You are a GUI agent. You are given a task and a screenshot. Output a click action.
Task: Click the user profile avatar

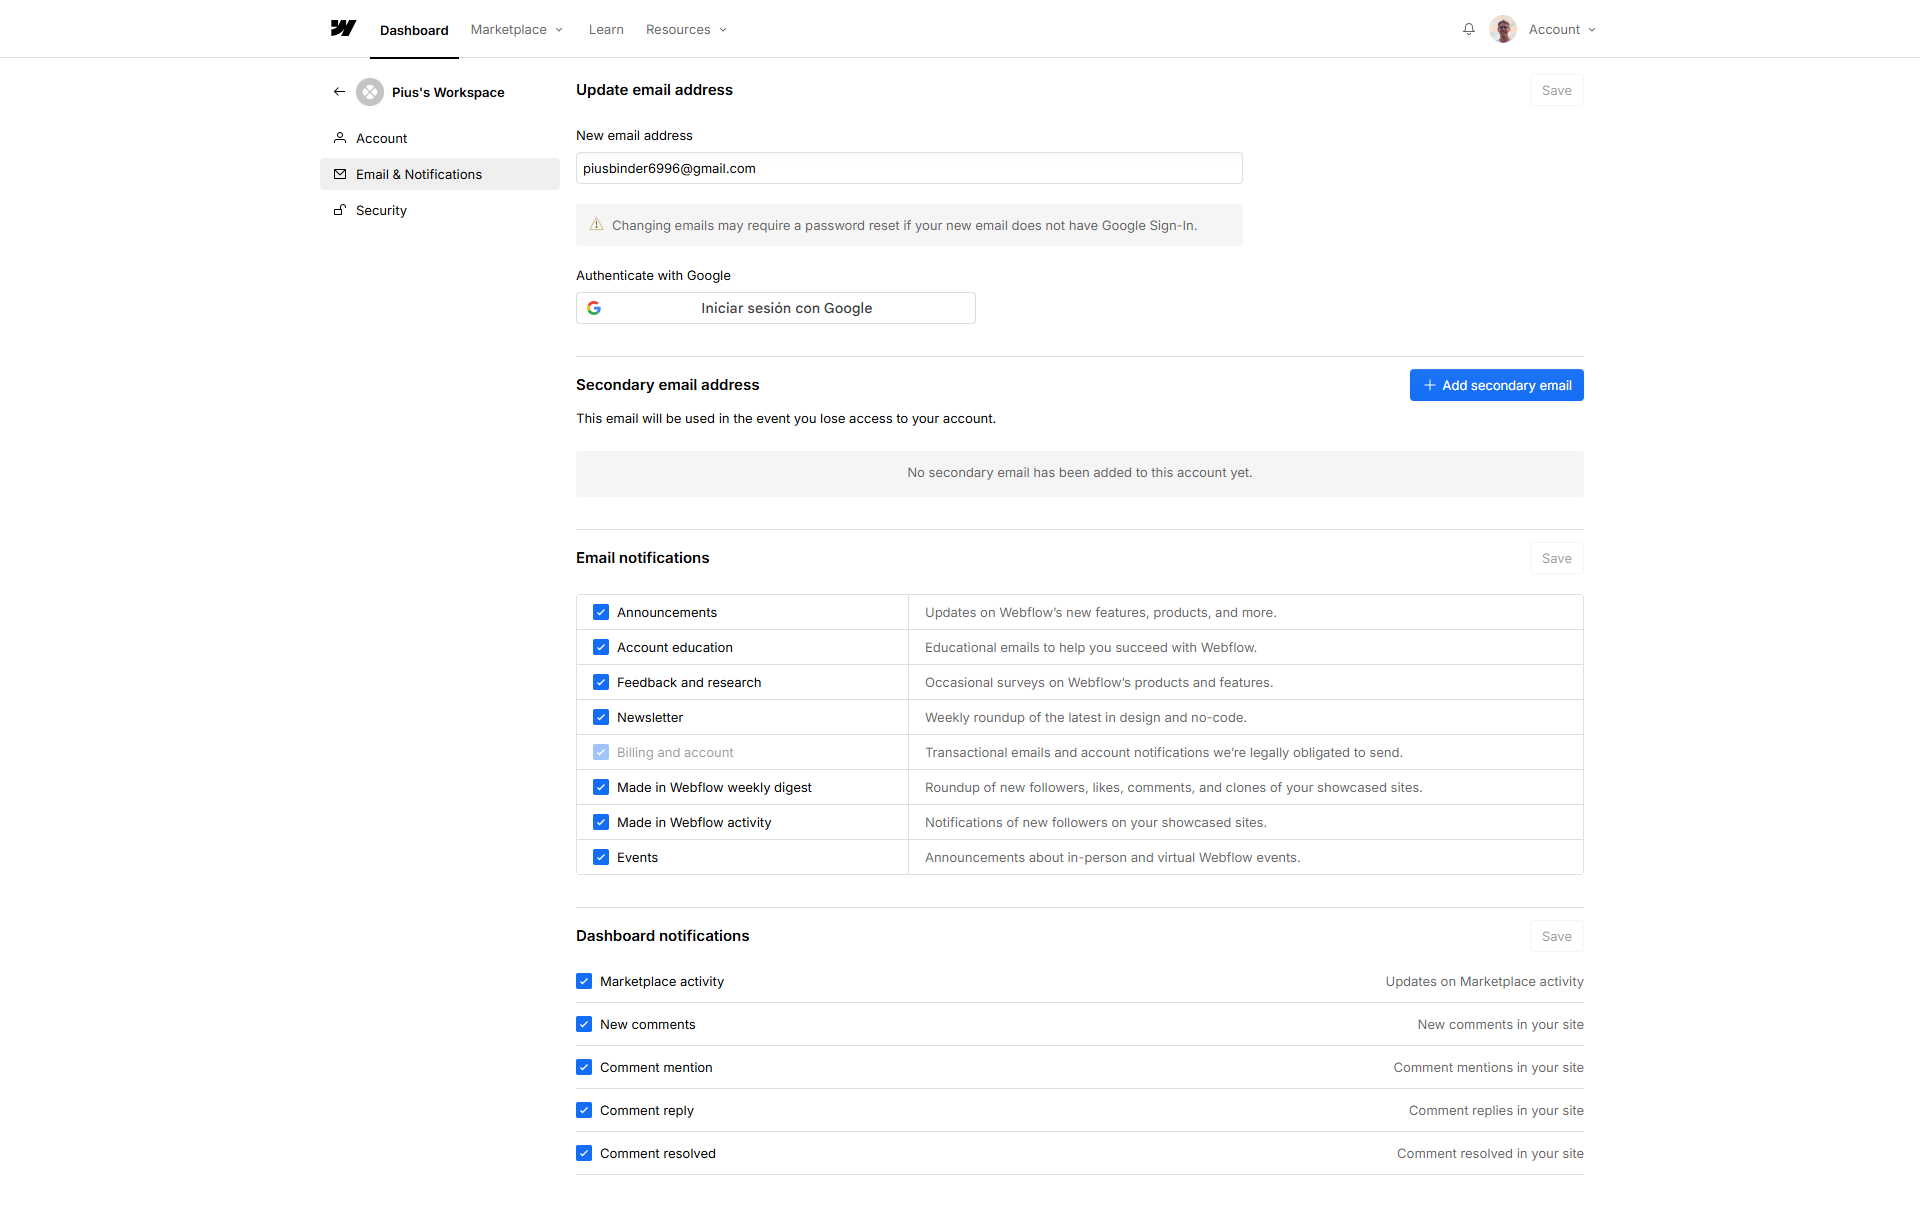[x=1503, y=29]
